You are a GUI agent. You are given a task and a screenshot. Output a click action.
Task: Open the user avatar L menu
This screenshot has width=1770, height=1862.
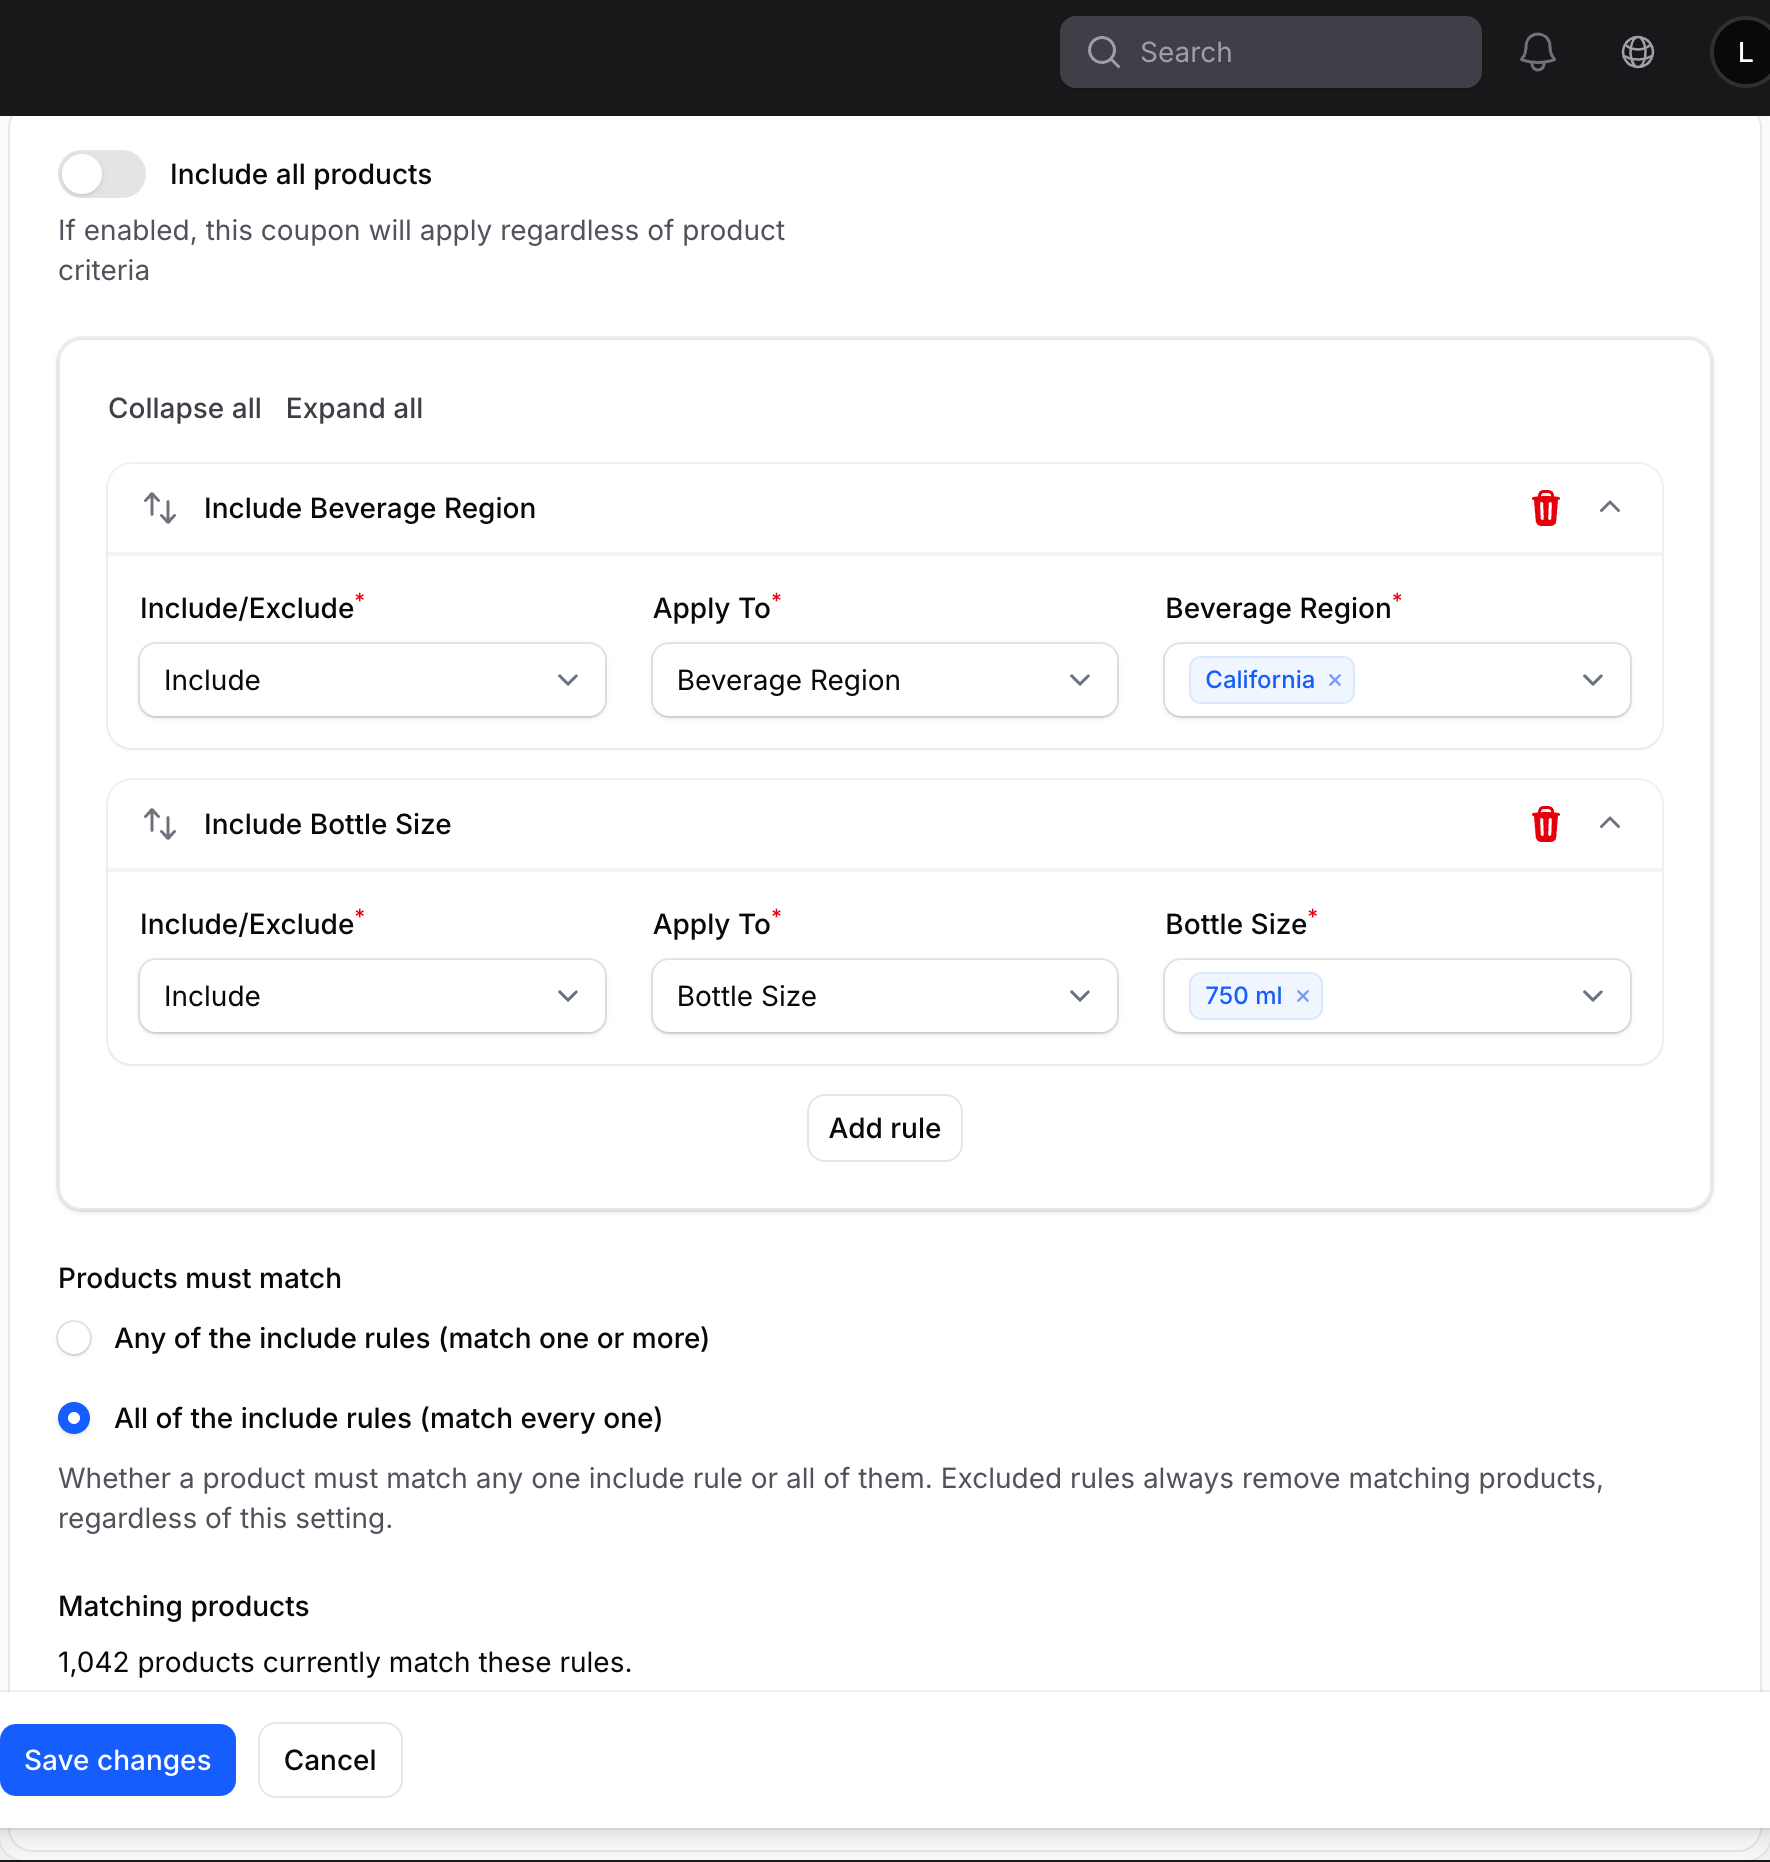click(x=1744, y=52)
